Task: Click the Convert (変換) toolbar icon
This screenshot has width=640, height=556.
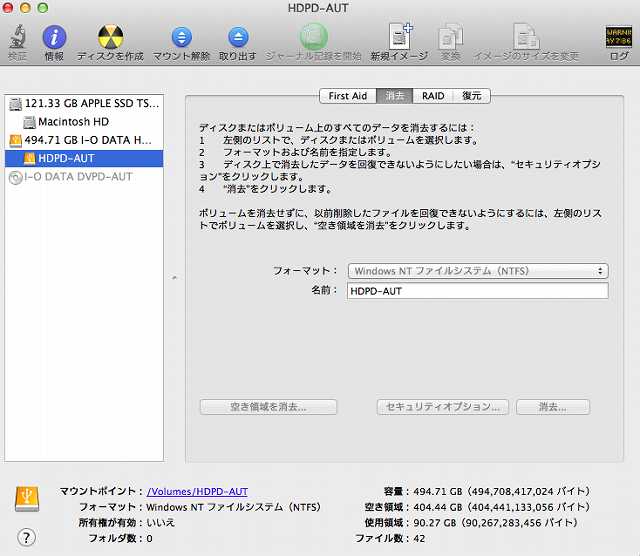Action: pos(450,37)
